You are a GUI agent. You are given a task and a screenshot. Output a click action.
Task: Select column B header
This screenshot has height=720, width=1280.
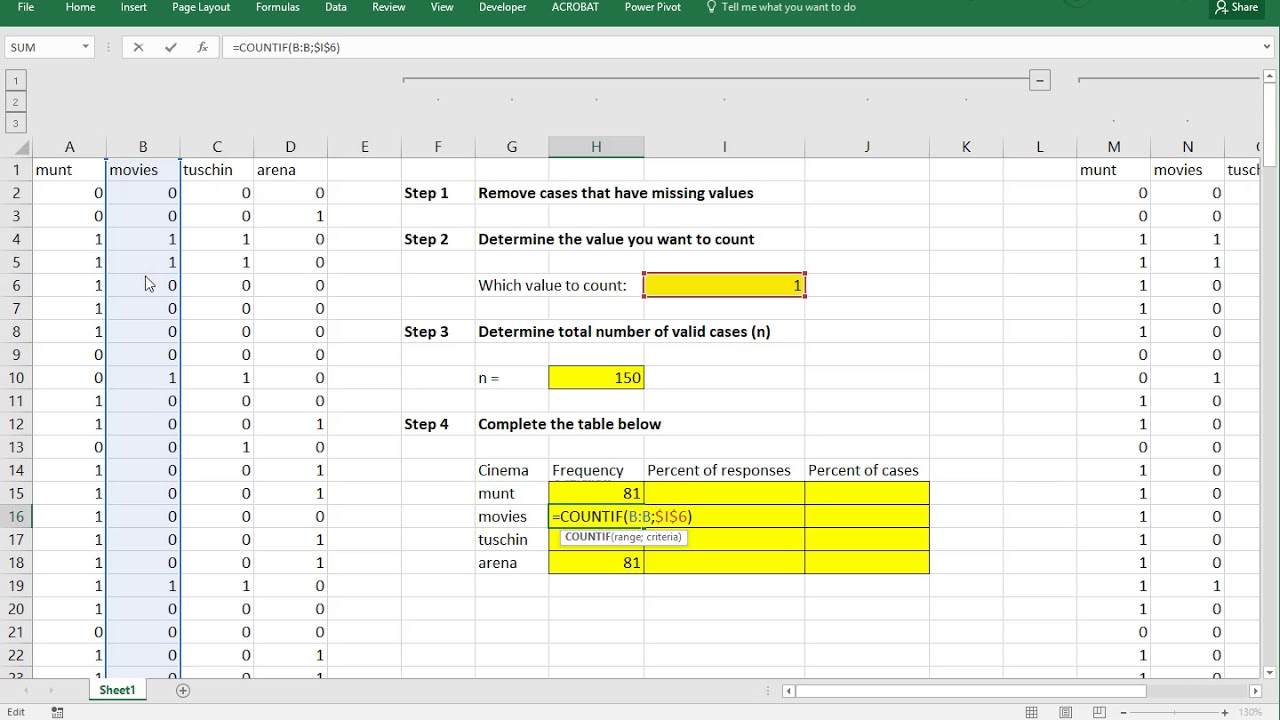click(x=143, y=147)
